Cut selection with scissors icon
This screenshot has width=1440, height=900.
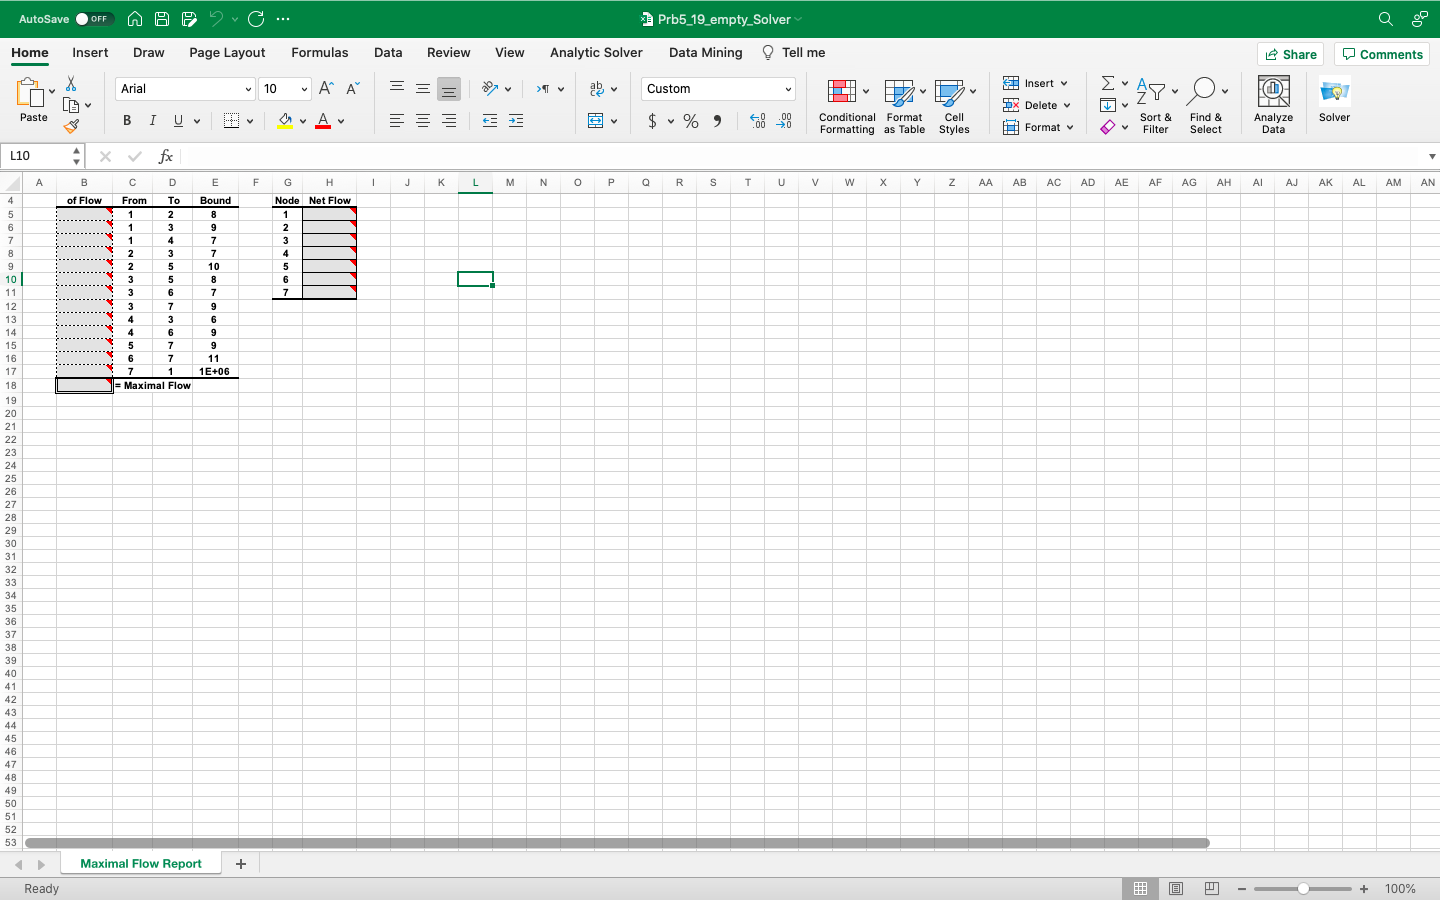pos(71,84)
